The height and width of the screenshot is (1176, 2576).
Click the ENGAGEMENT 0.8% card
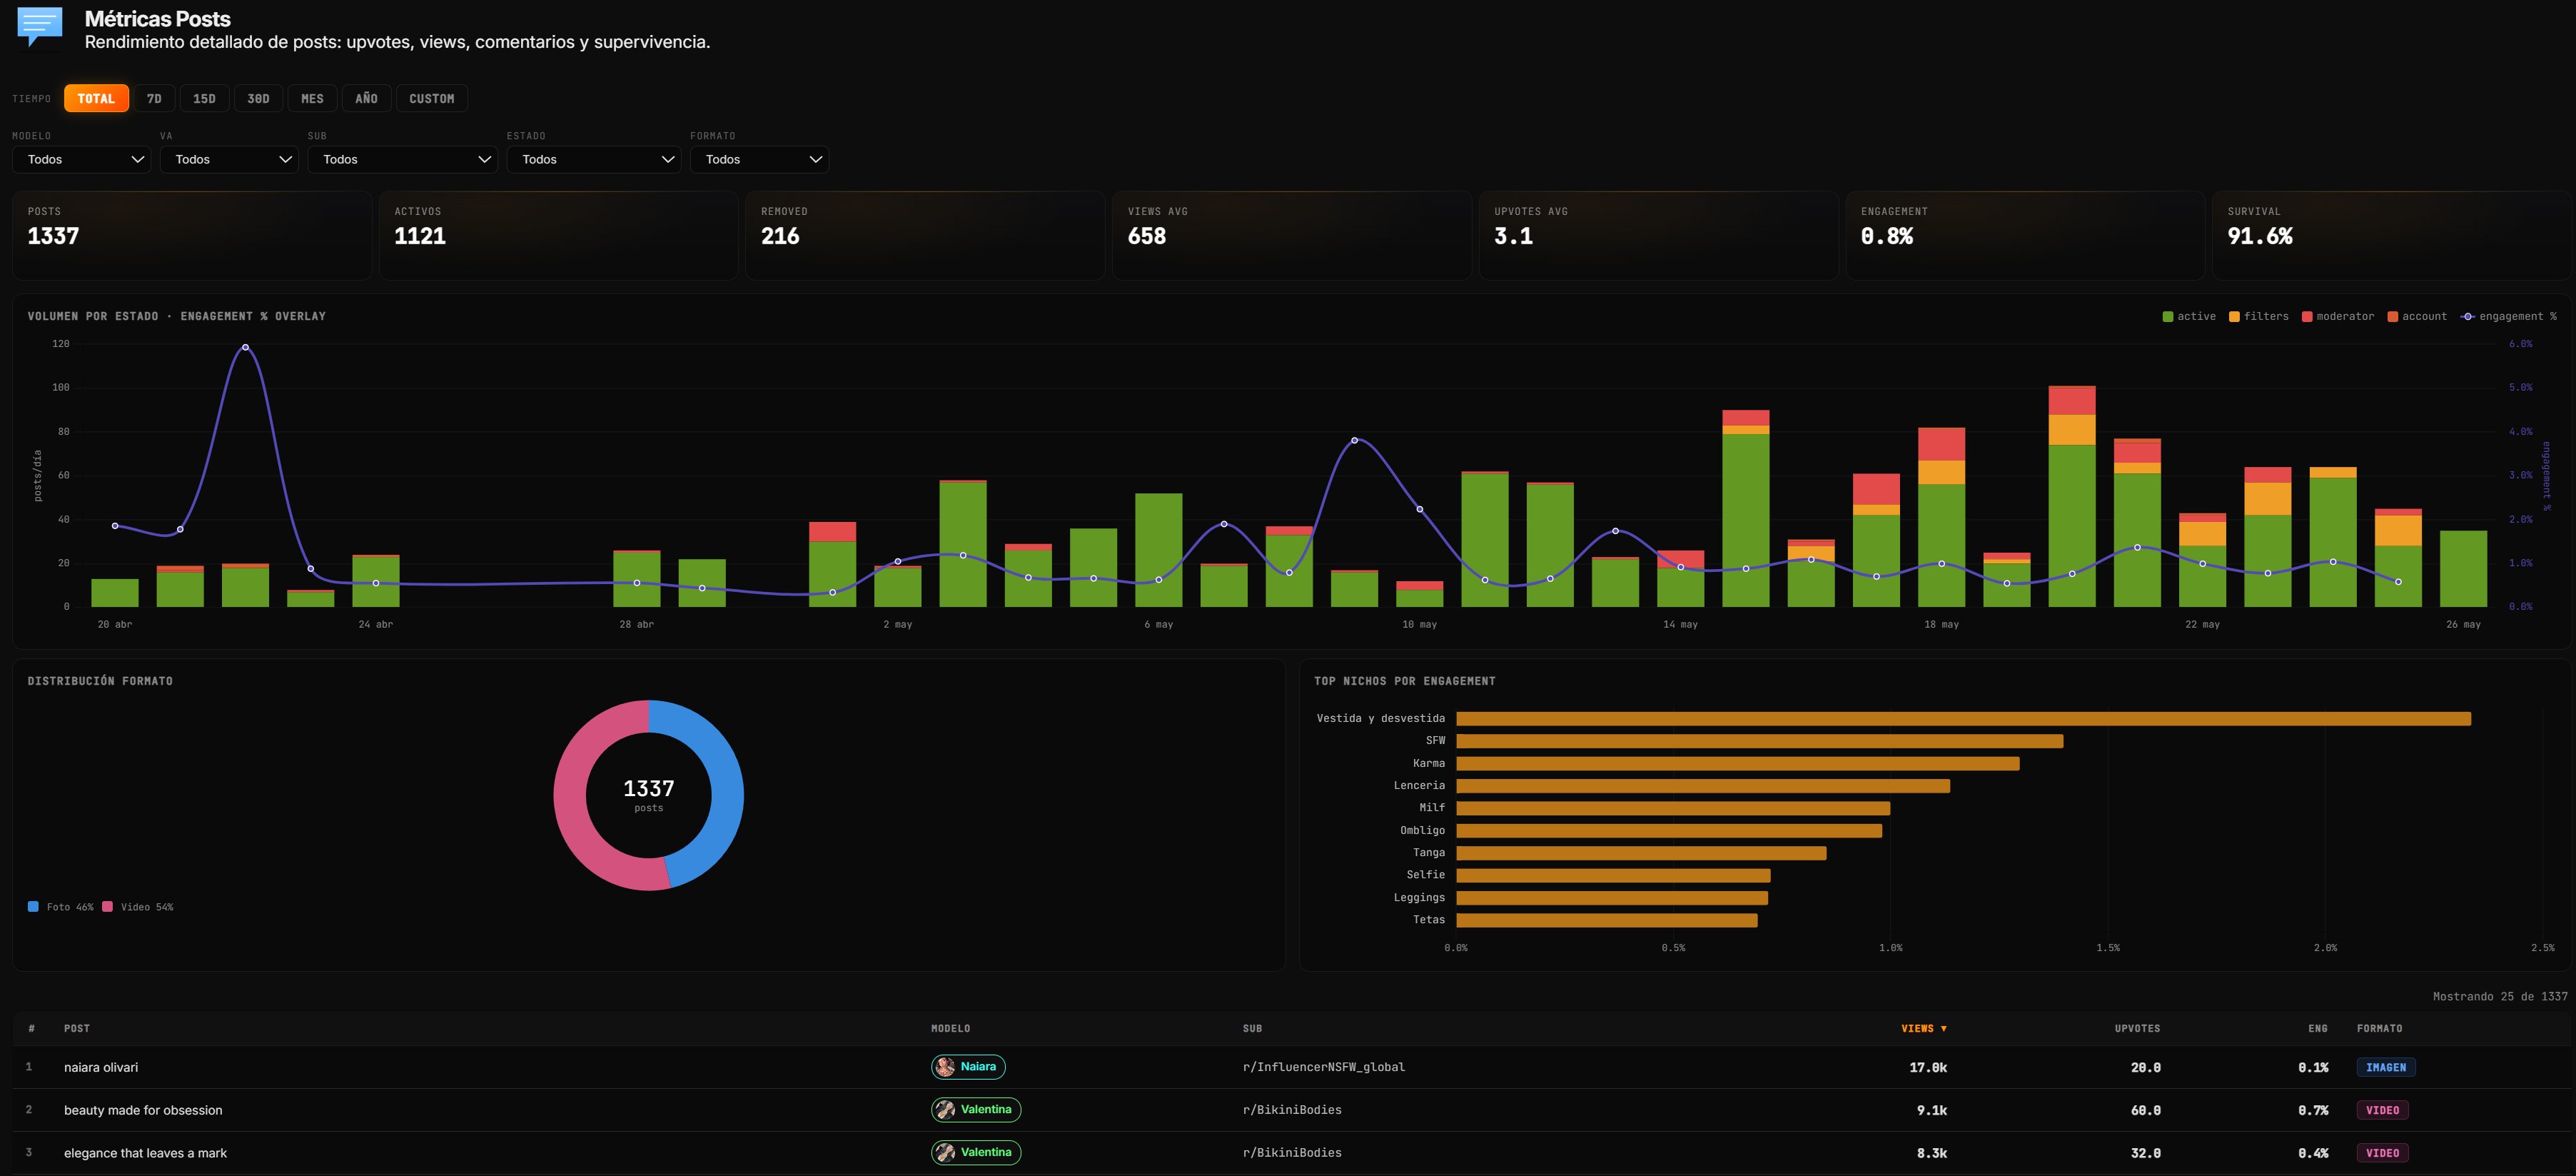pos(2025,235)
